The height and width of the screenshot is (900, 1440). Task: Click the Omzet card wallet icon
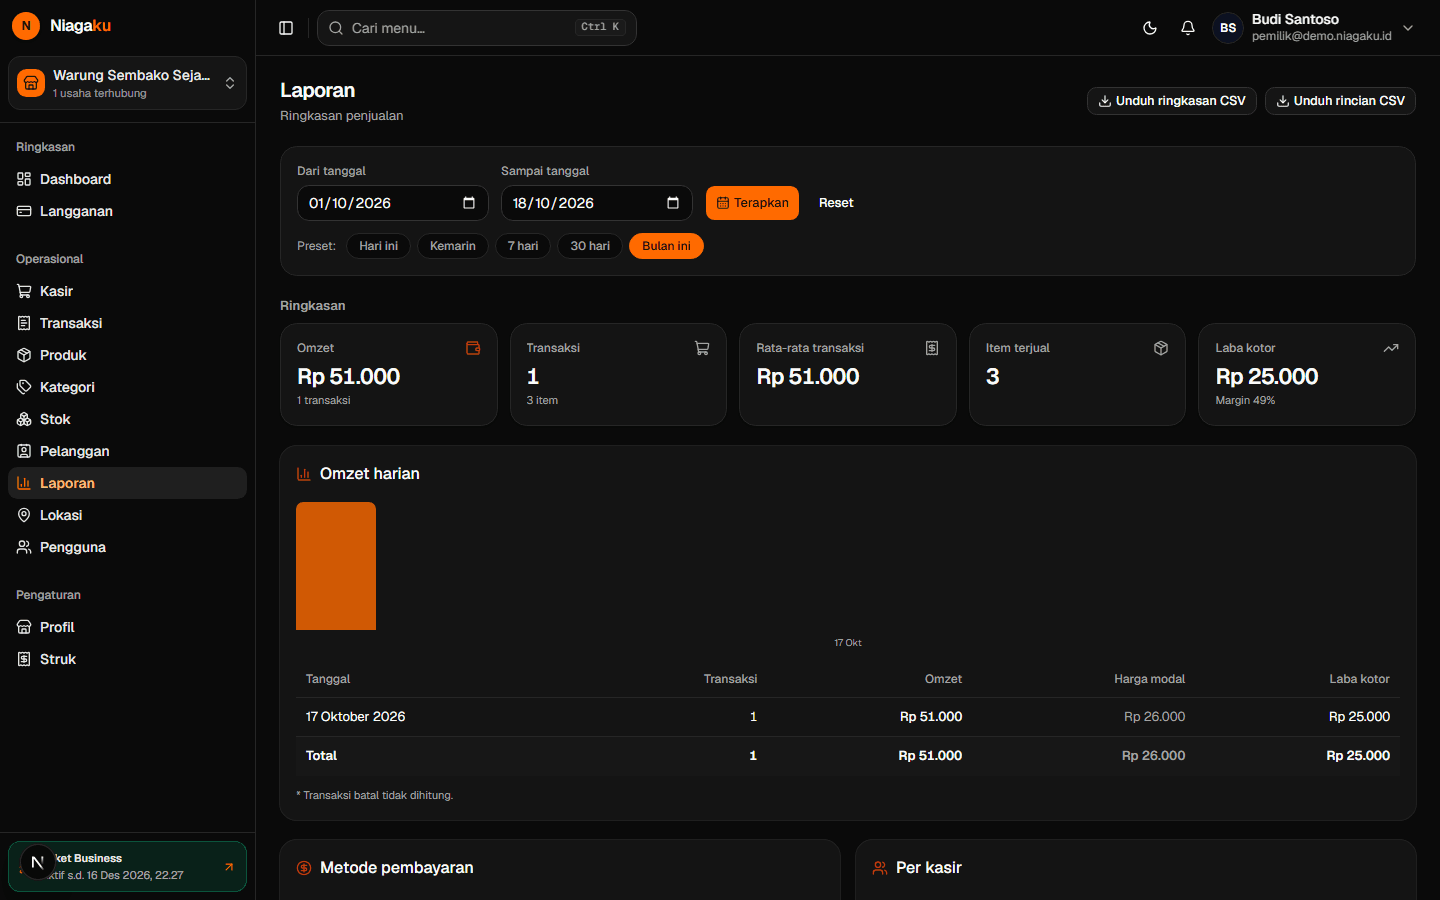click(473, 348)
